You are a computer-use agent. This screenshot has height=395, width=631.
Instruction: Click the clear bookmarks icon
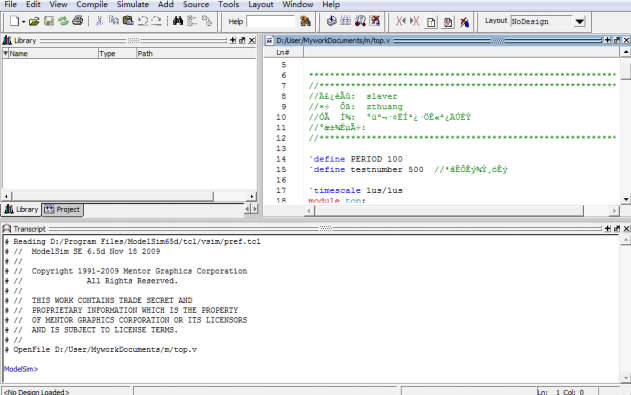point(464,22)
